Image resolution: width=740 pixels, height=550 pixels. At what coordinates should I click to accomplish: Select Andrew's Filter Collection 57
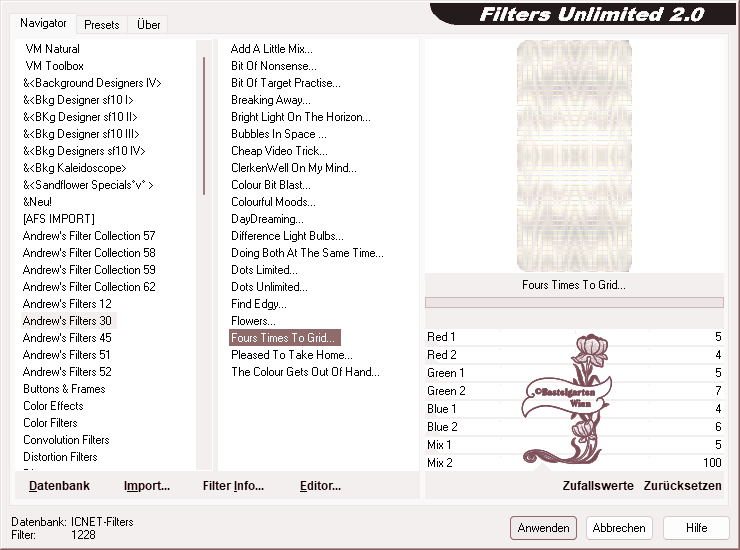coord(89,236)
